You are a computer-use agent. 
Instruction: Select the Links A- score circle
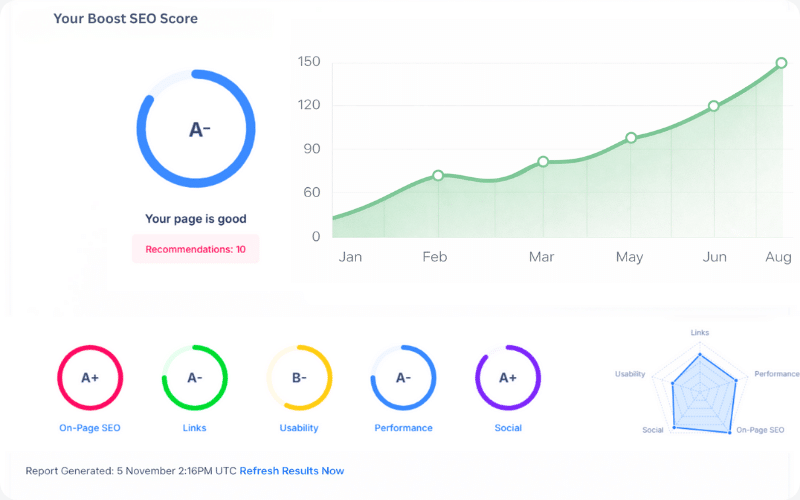tap(194, 378)
